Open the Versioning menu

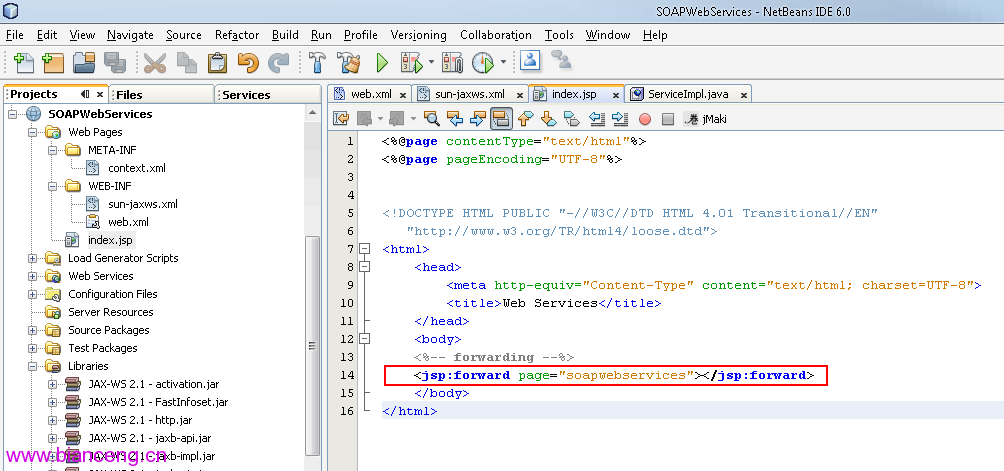(x=419, y=35)
